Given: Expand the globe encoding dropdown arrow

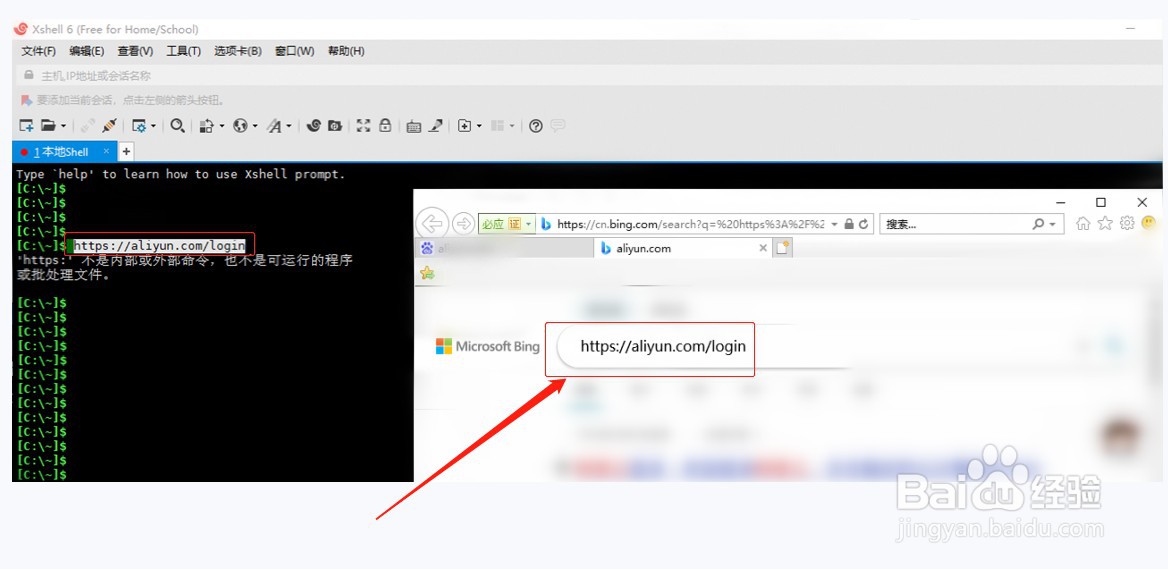Looking at the screenshot, I should tap(255, 126).
